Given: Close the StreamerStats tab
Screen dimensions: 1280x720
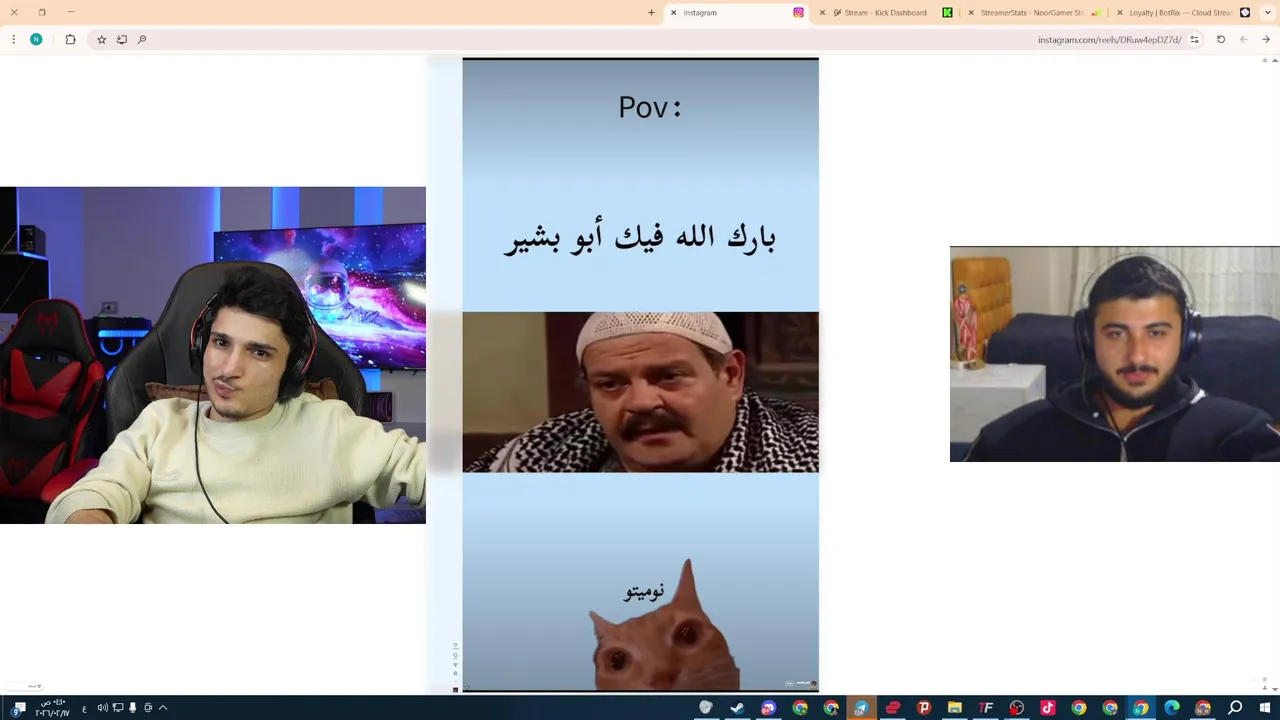Looking at the screenshot, I should (x=970, y=13).
